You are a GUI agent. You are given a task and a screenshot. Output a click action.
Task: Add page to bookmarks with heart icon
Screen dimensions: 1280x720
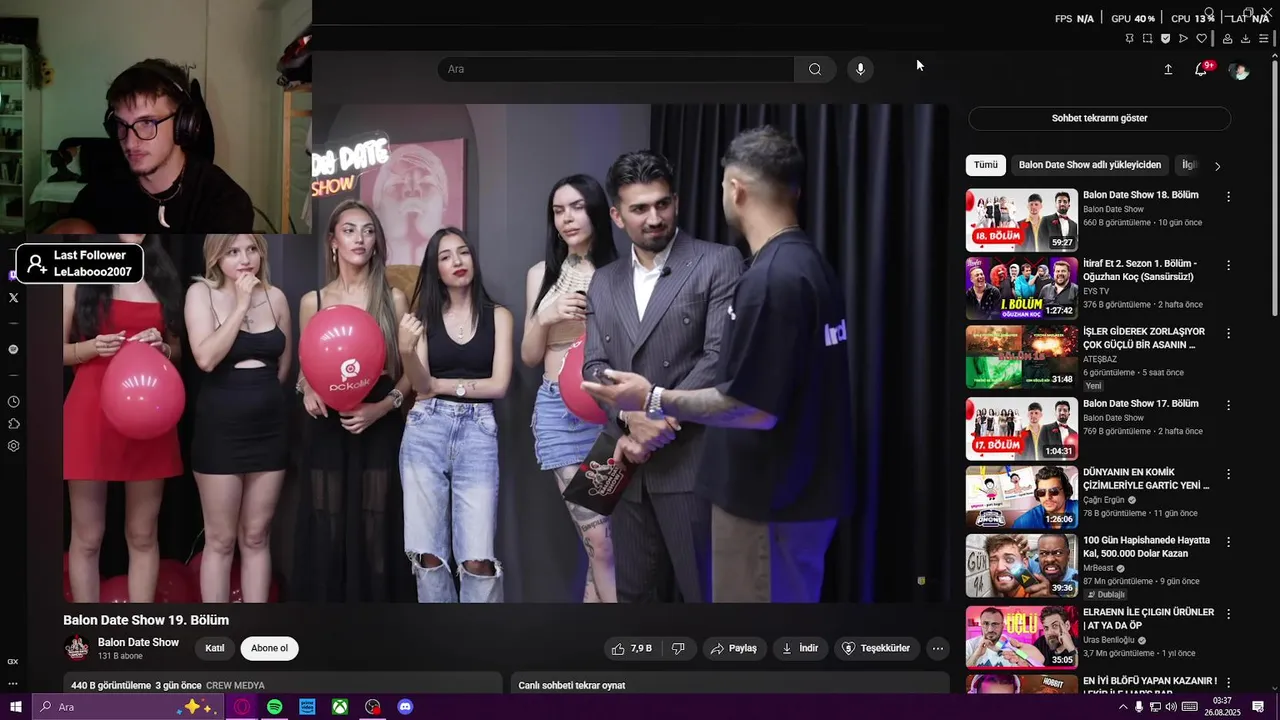pos(1201,39)
